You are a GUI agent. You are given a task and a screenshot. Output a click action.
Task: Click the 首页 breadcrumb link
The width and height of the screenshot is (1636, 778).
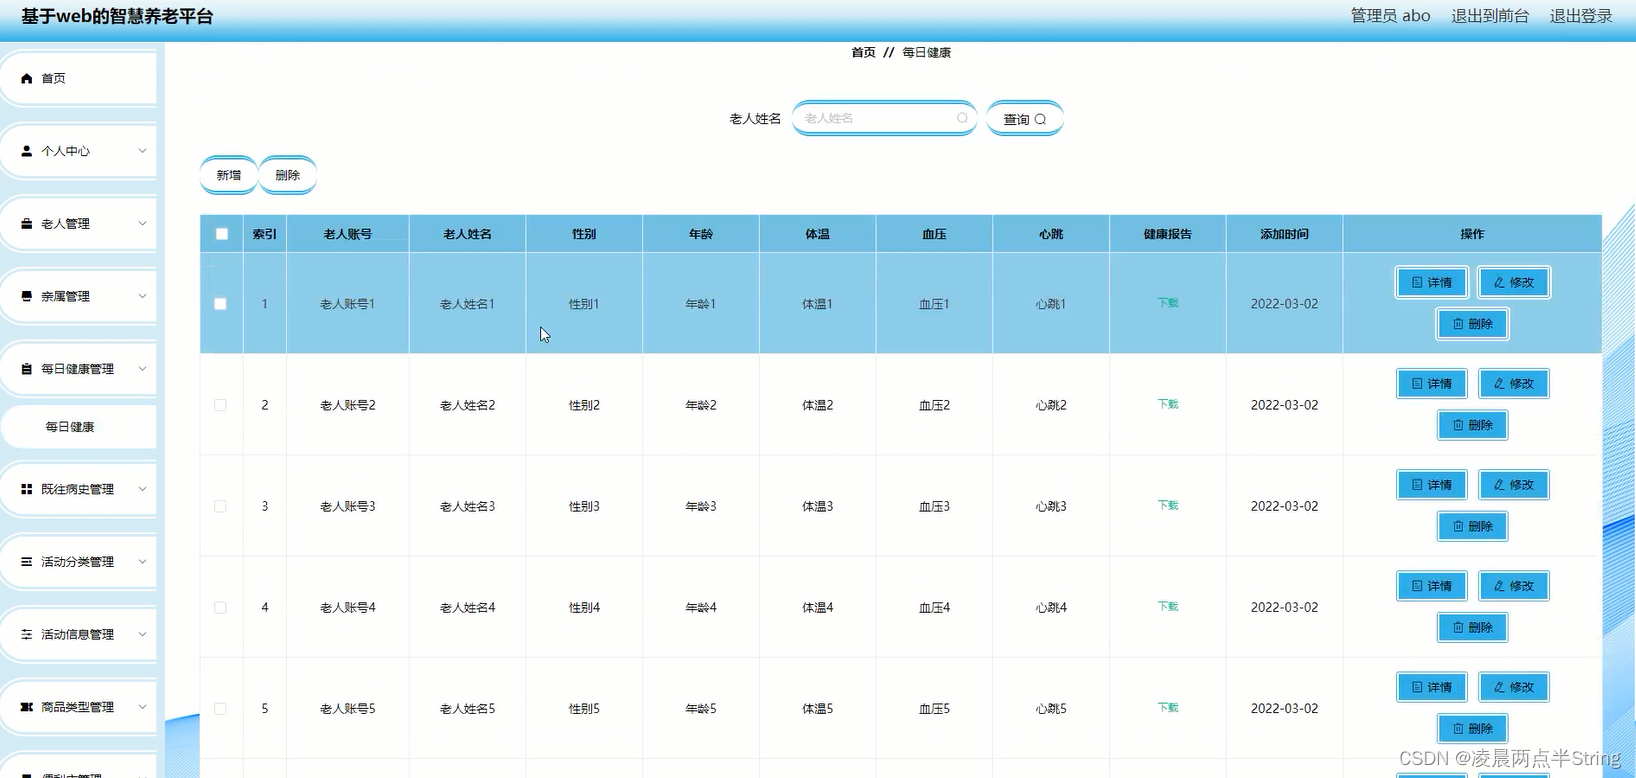click(863, 52)
